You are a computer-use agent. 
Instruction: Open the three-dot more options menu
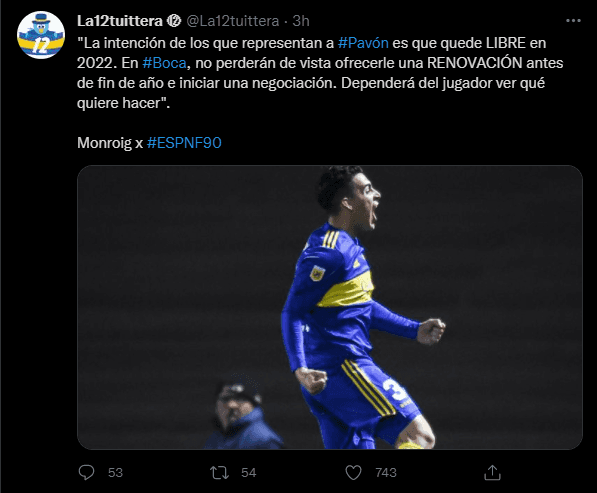[573, 21]
